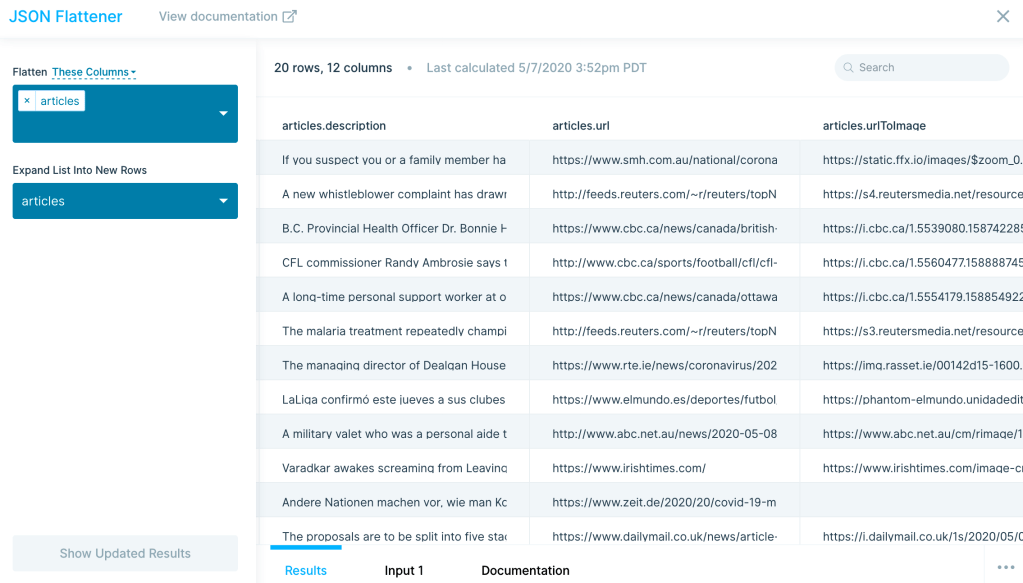The image size is (1023, 583).
Task: Remove the articles tag with x icon
Action: [x=27, y=101]
